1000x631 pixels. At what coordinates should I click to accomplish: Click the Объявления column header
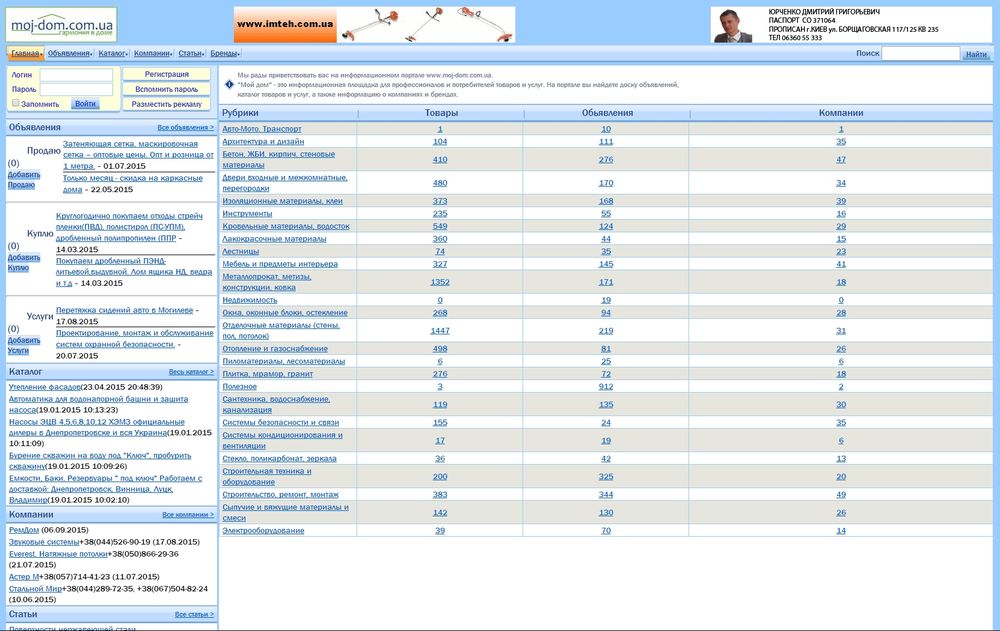click(607, 113)
